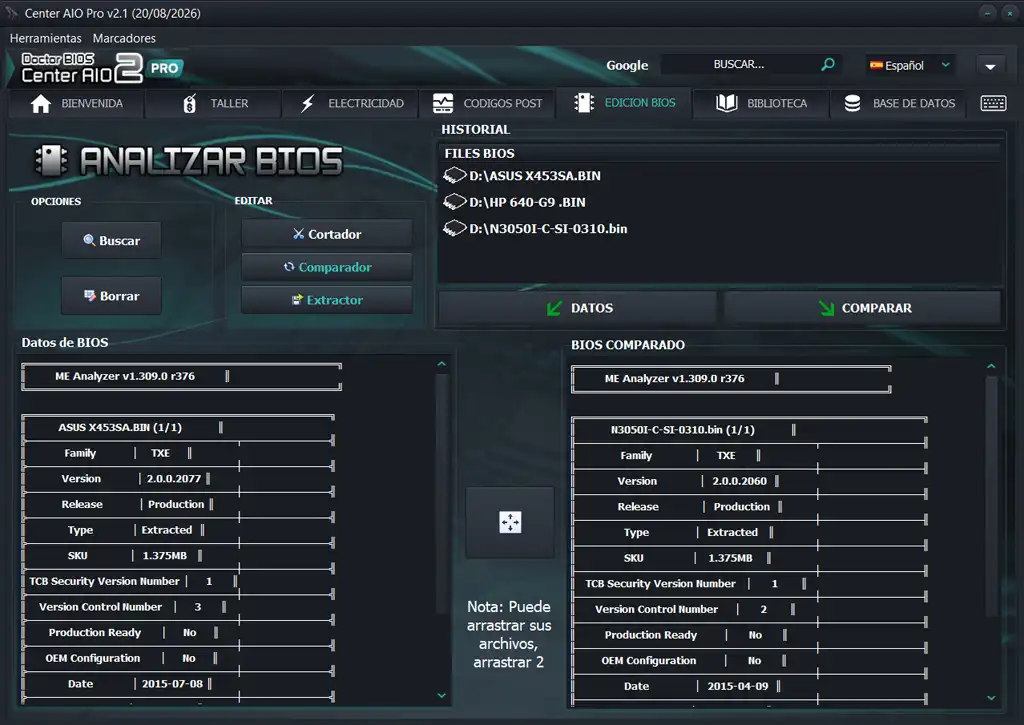This screenshot has width=1024, height=725.
Task: Click date value 2015-04-09
Action: pos(738,686)
